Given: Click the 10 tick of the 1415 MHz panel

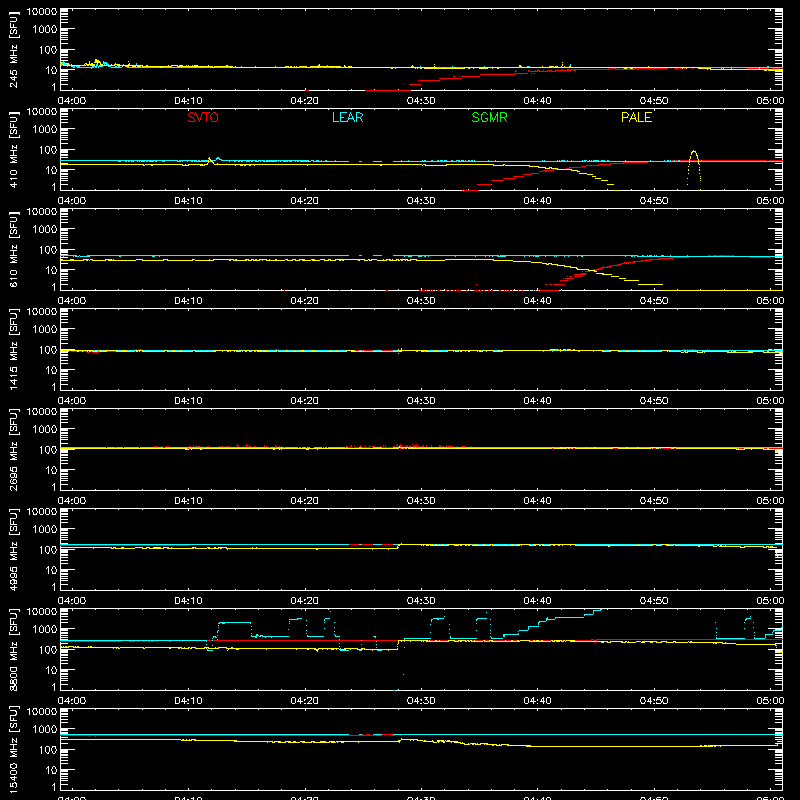Looking at the screenshot, I should (51, 370).
